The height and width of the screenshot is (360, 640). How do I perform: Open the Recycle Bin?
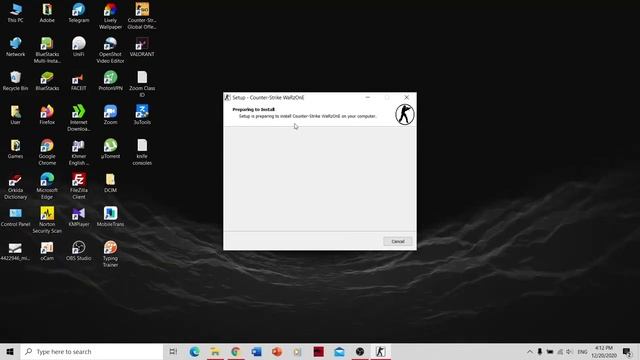point(16,81)
